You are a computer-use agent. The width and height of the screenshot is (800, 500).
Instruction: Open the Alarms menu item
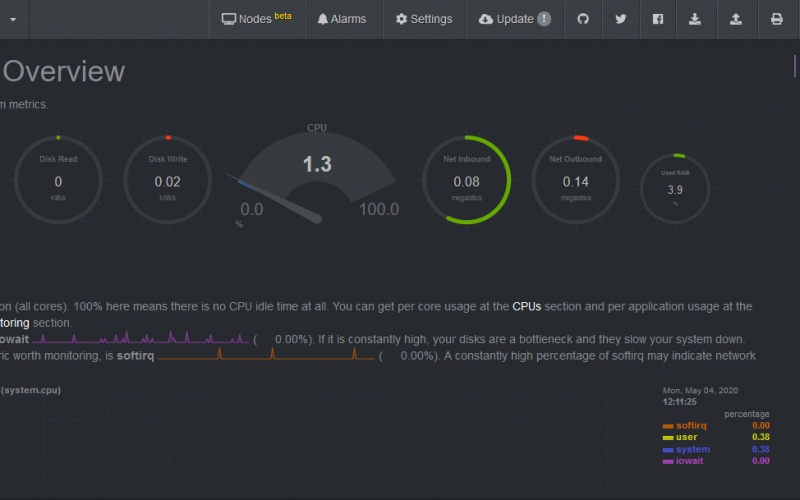pyautogui.click(x=341, y=19)
